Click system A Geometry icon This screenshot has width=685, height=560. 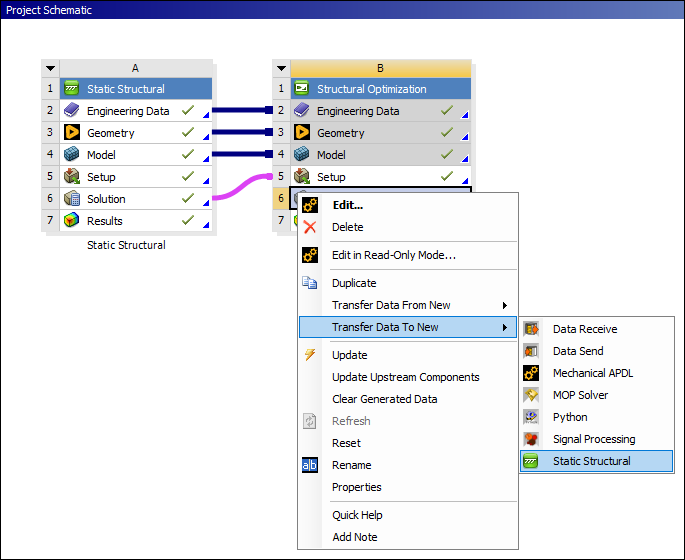[x=72, y=132]
